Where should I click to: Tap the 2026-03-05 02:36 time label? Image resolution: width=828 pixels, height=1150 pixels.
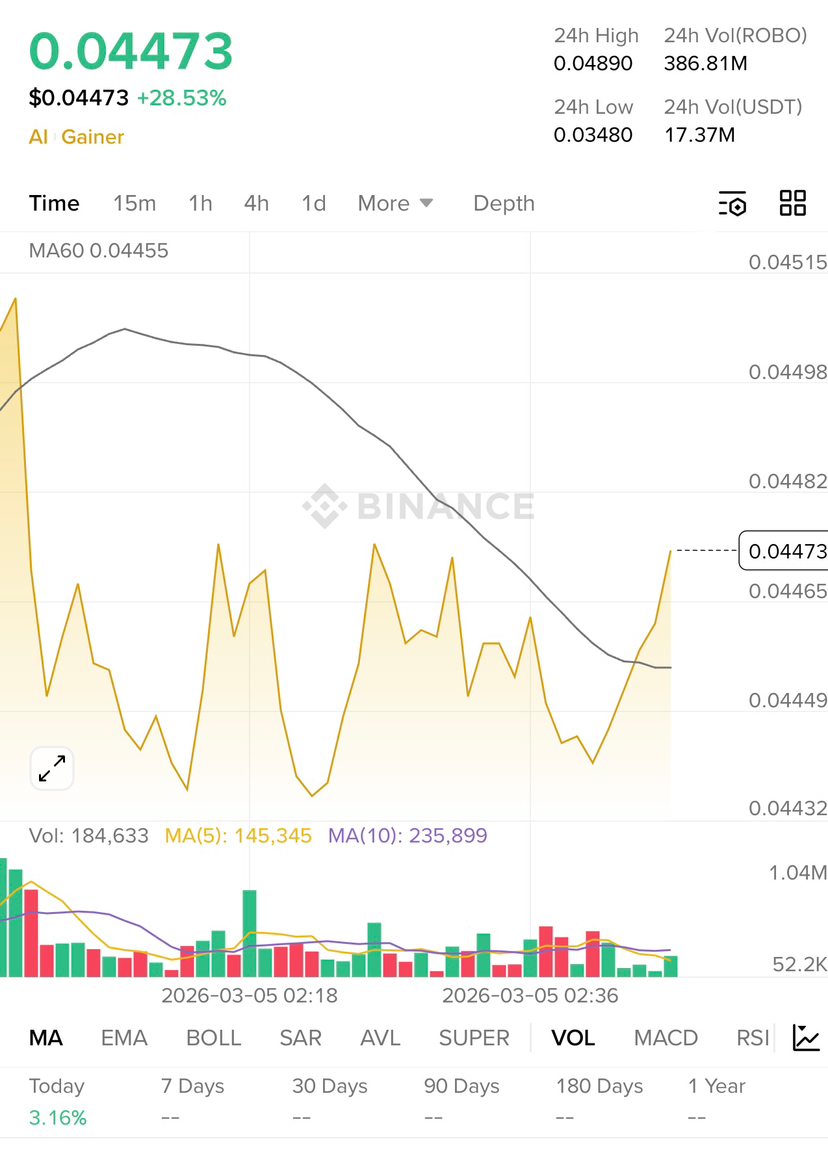click(x=530, y=995)
